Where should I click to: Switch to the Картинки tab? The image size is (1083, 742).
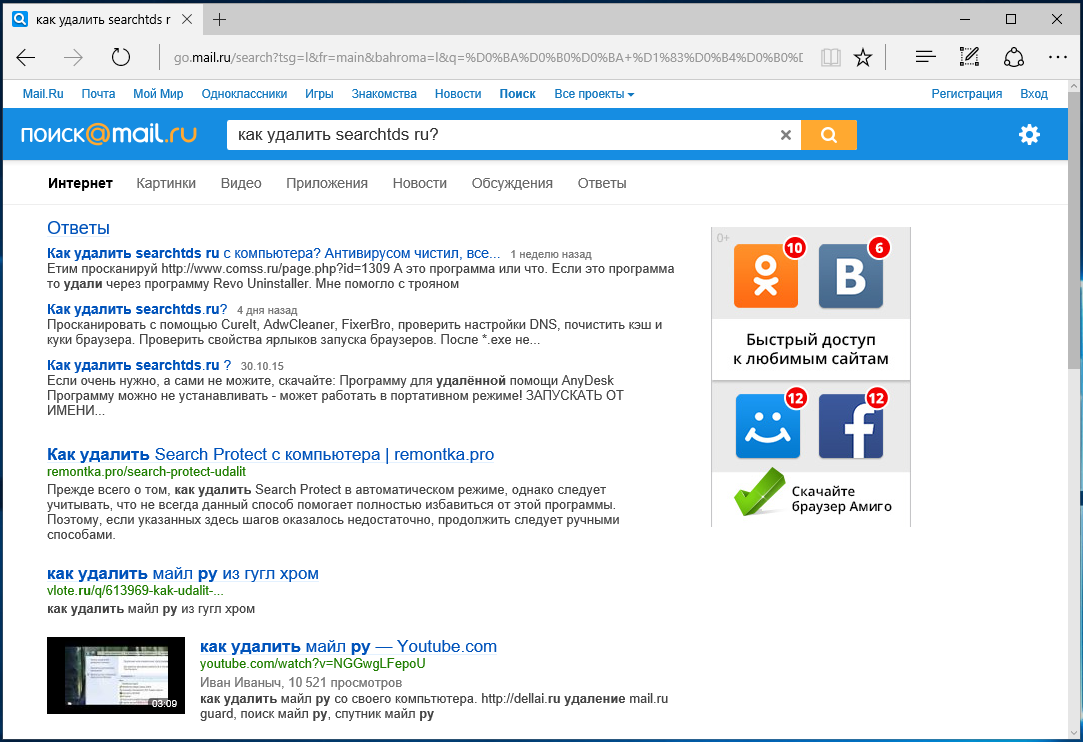166,183
